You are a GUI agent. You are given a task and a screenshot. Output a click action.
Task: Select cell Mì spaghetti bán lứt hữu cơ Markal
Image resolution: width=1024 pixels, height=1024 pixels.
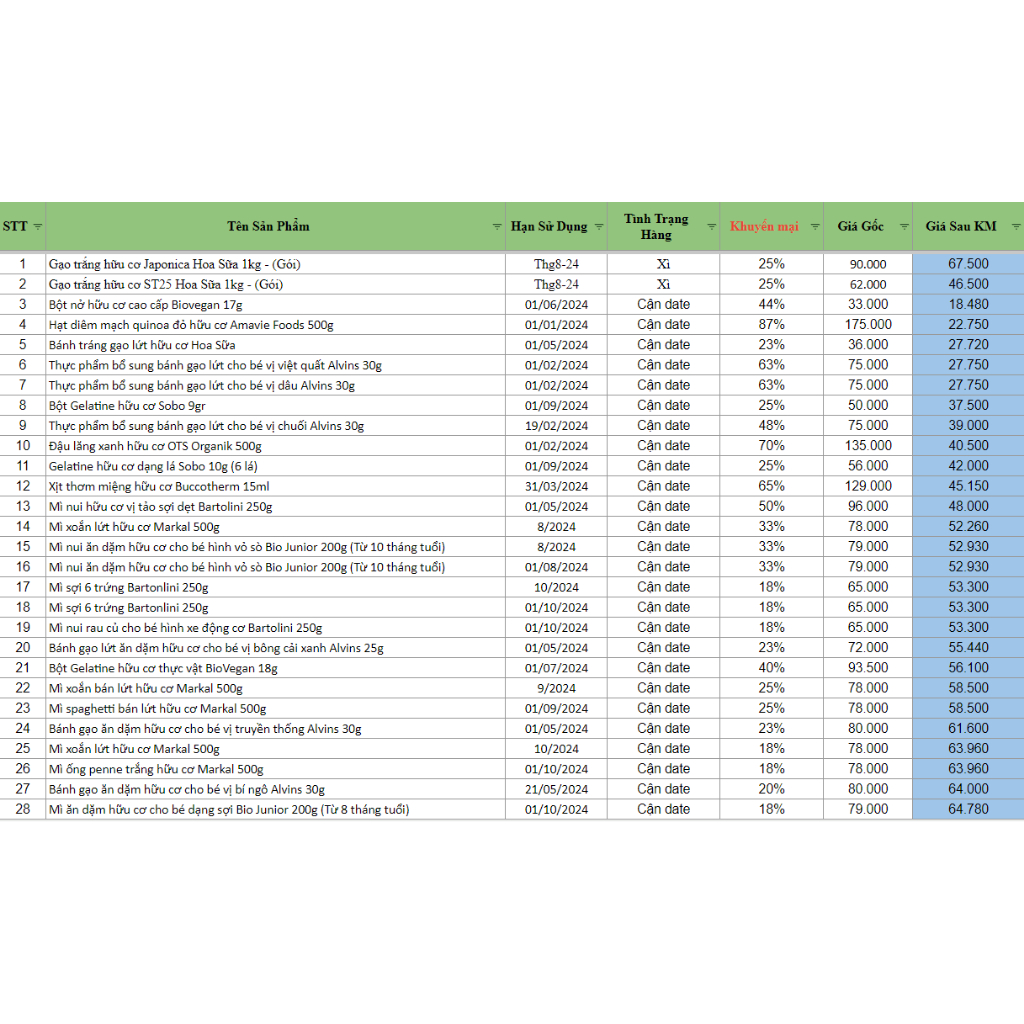pos(276,709)
